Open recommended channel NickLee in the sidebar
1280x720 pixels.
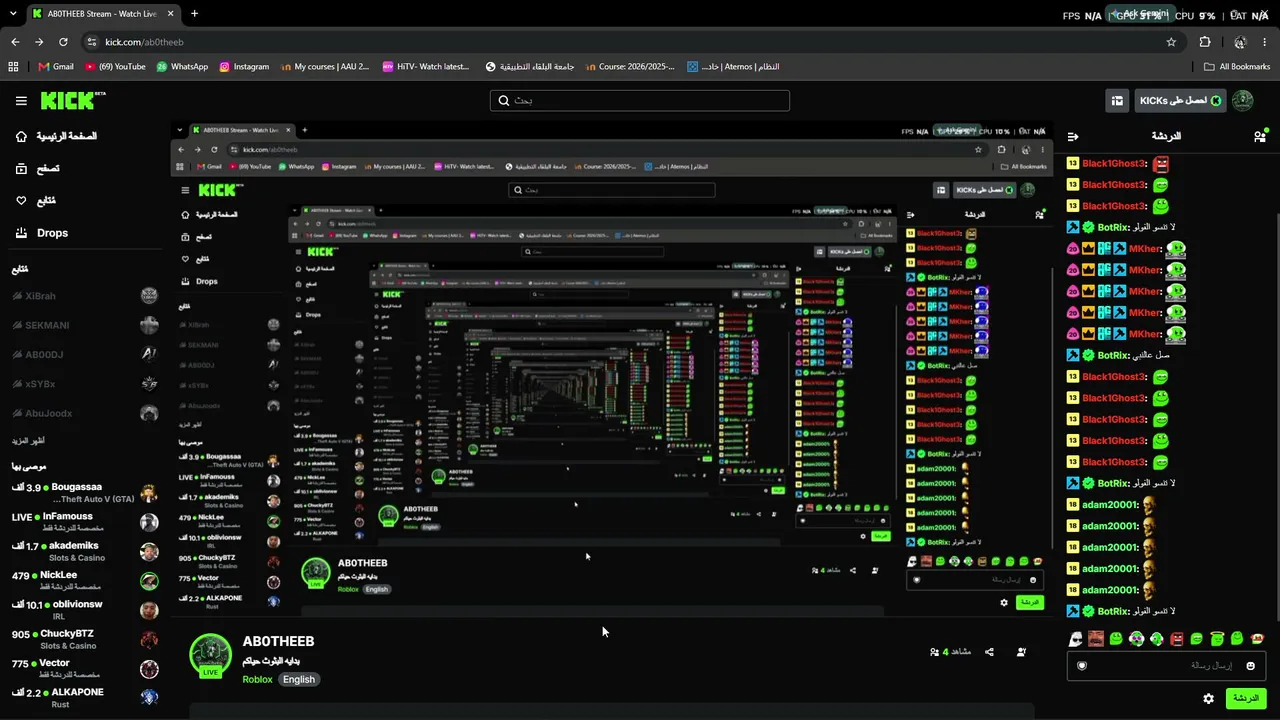click(85, 581)
